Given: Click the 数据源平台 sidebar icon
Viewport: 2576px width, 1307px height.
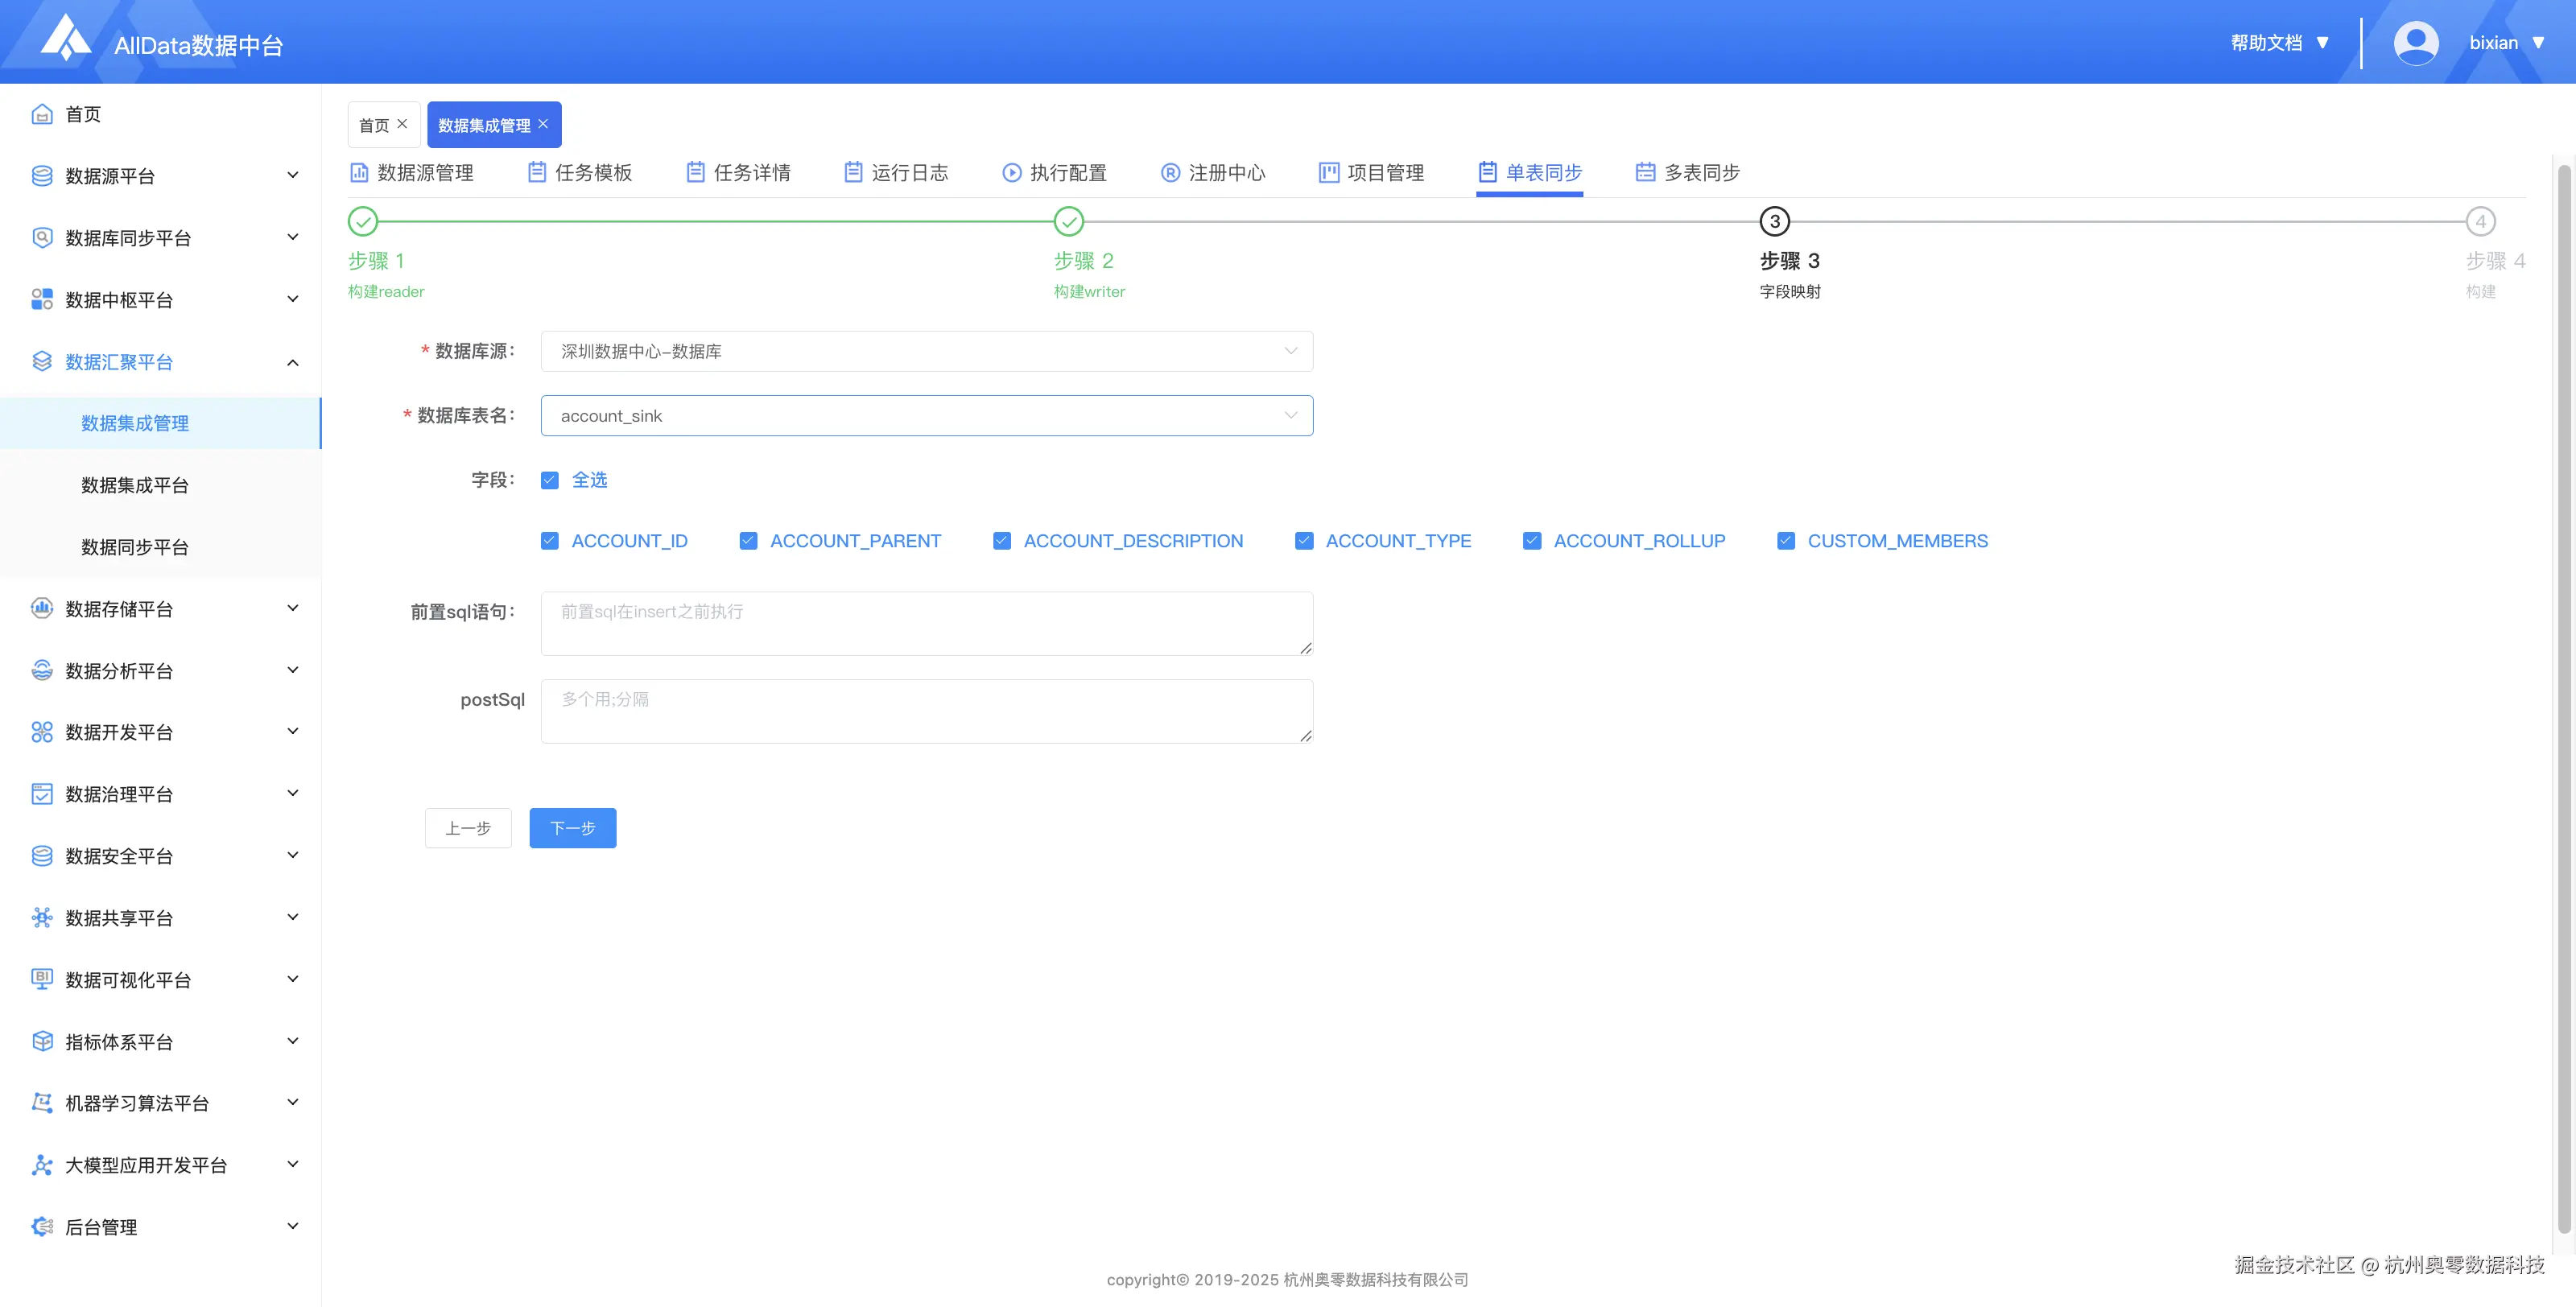Looking at the screenshot, I should [x=42, y=176].
